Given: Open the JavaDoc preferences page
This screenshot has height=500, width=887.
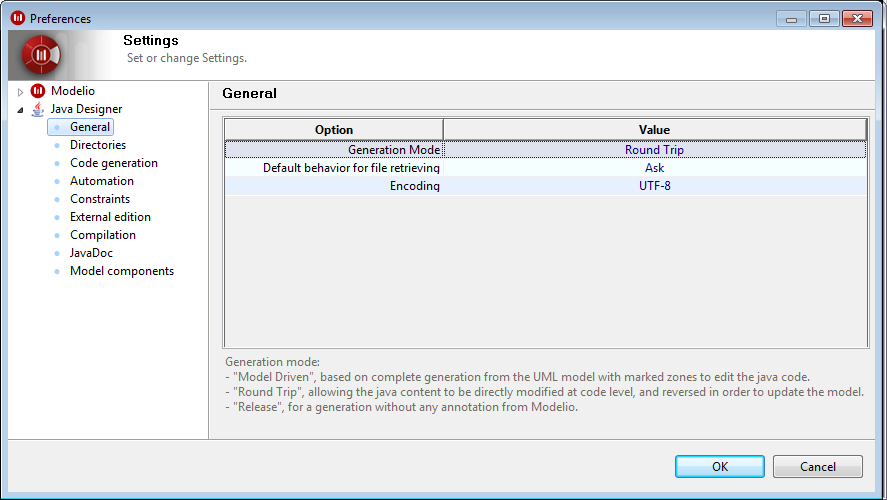Looking at the screenshot, I should tap(91, 253).
